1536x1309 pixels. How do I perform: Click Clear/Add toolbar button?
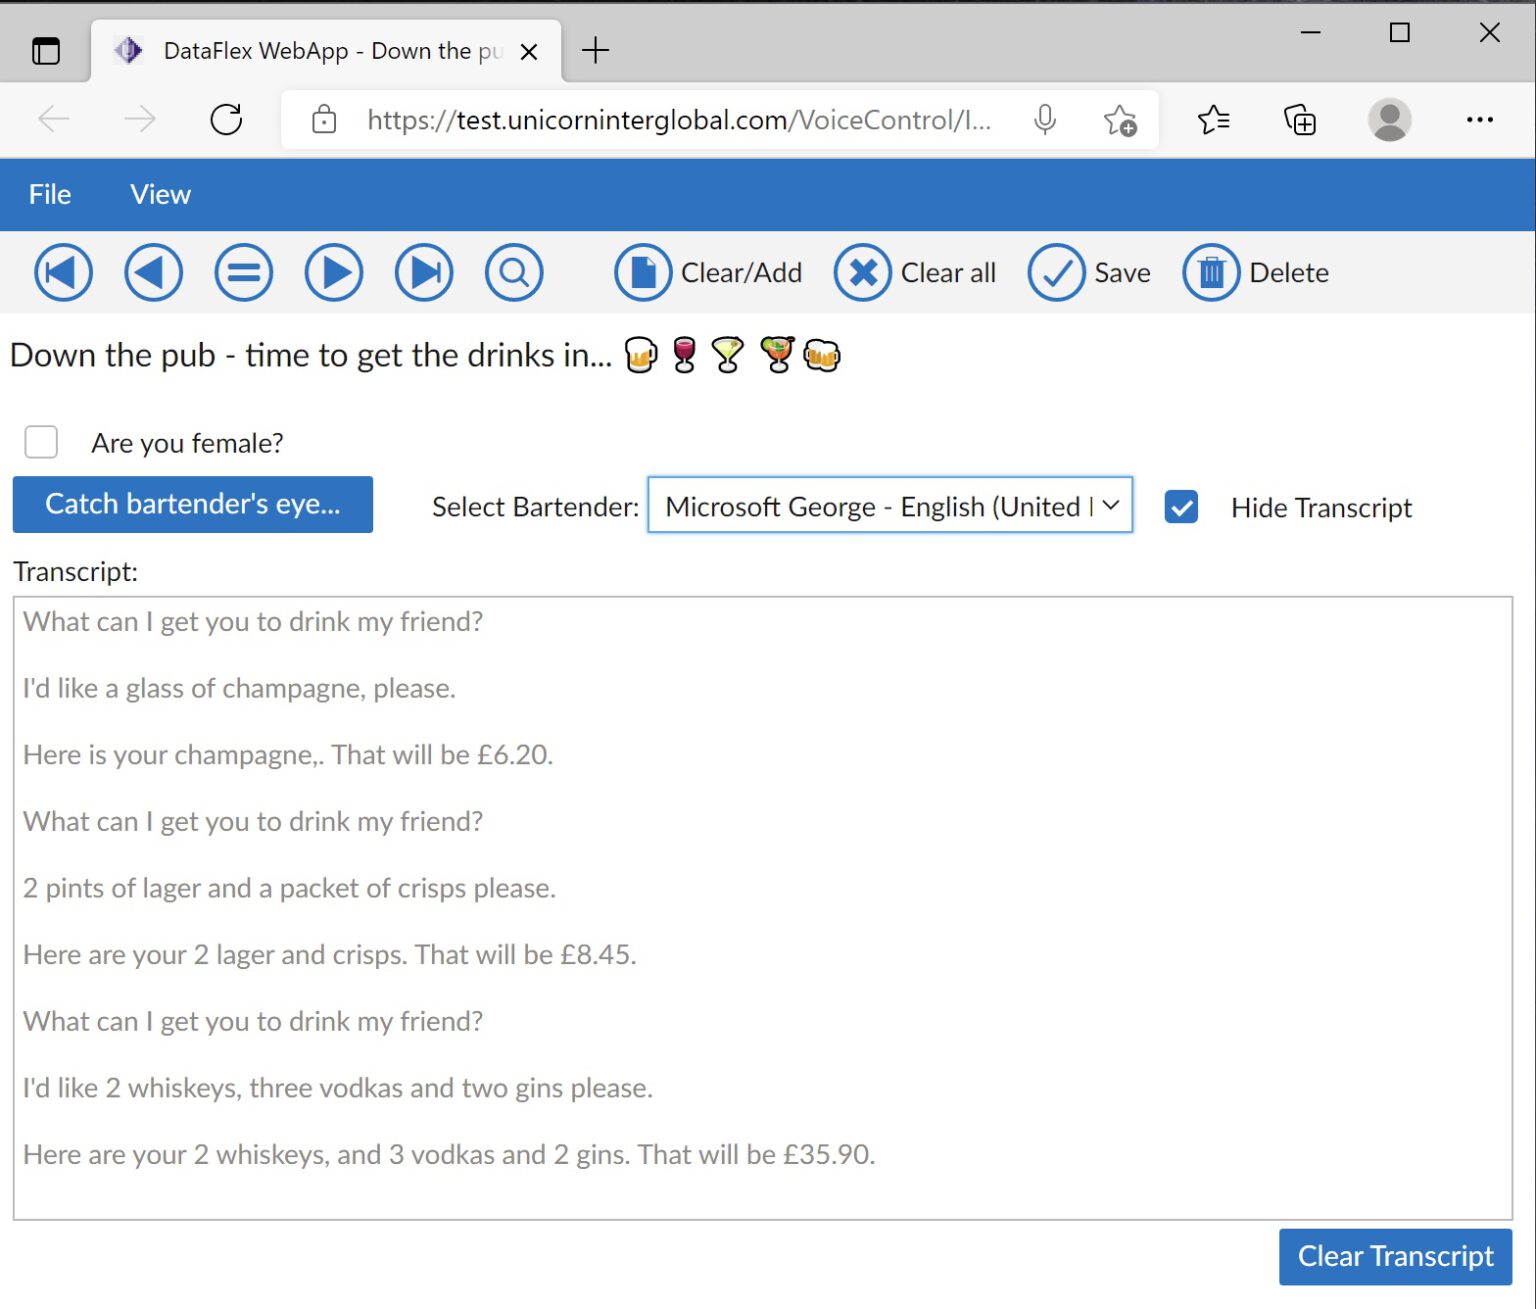[708, 272]
